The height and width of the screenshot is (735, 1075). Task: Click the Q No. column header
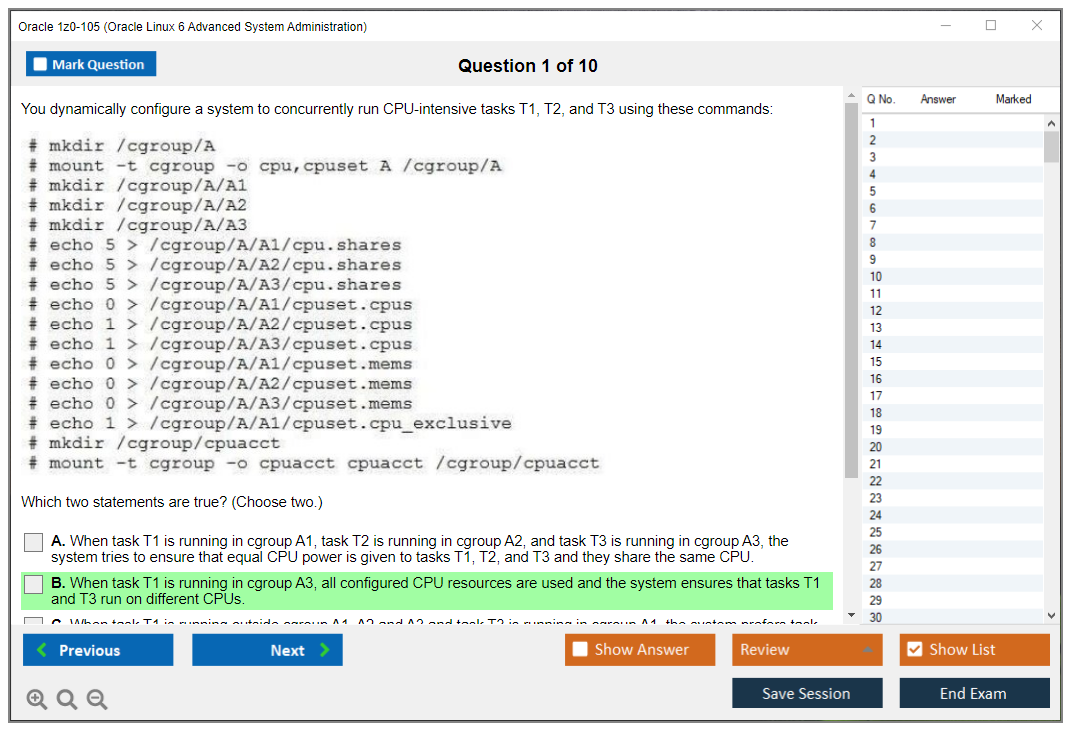880,99
